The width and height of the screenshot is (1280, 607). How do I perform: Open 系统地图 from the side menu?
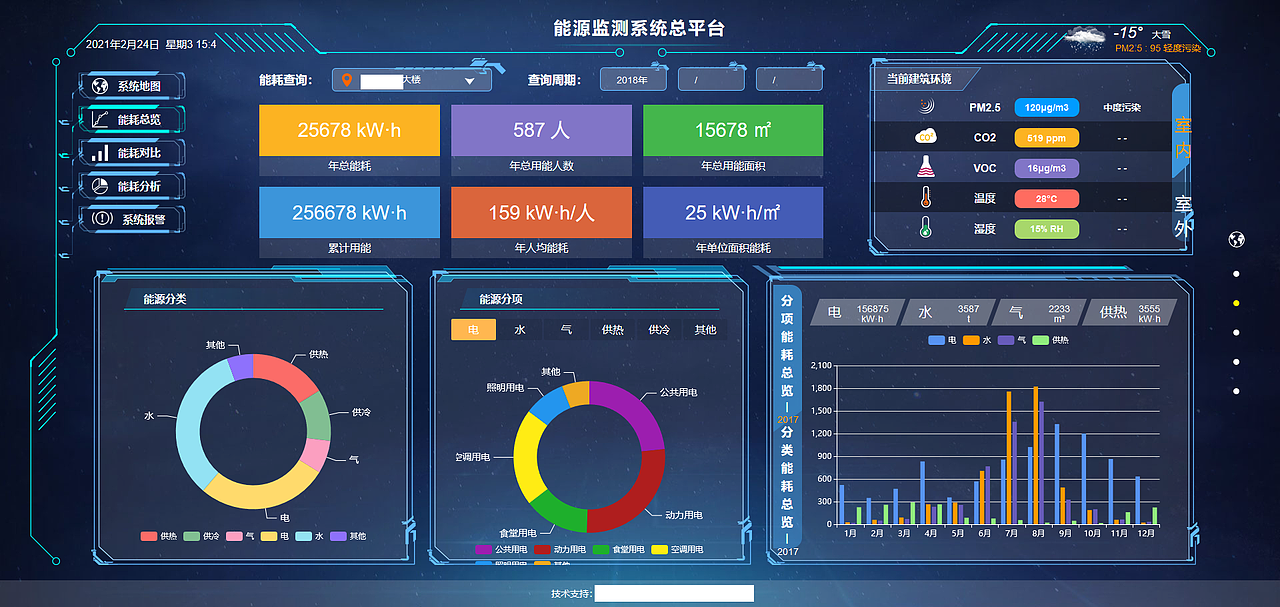pyautogui.click(x=132, y=86)
